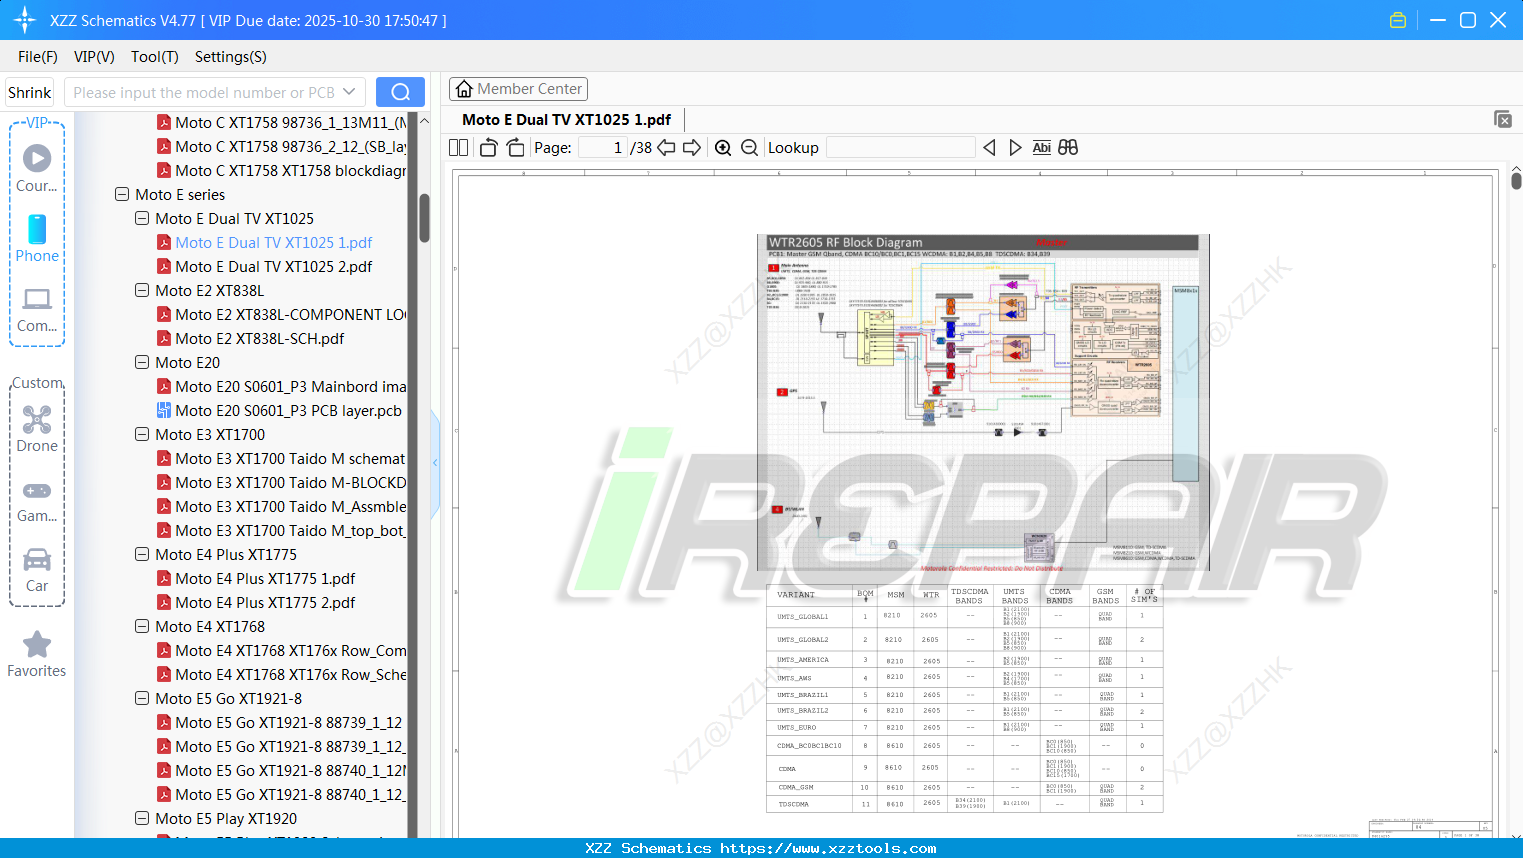Click the file tree scroll-up arrow
The height and width of the screenshot is (858, 1523).
click(x=424, y=121)
